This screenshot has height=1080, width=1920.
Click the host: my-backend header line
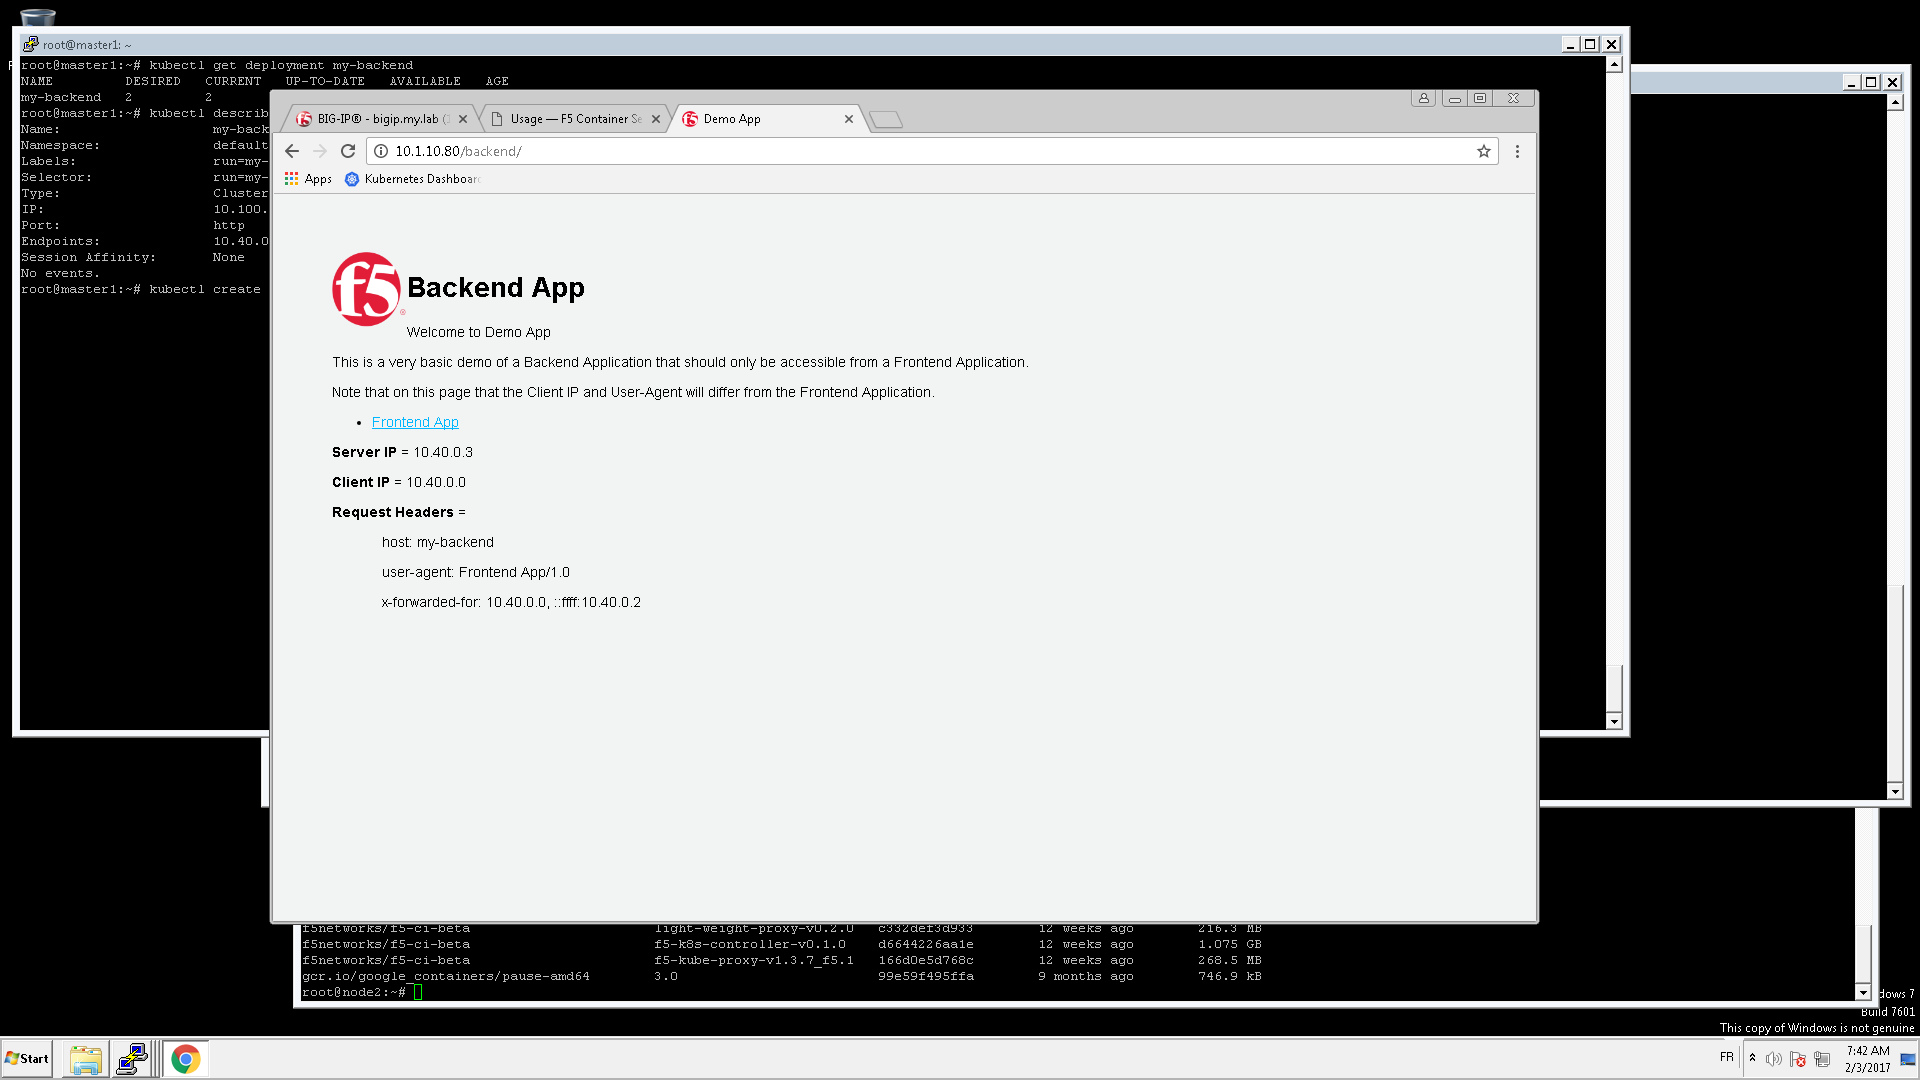(438, 542)
